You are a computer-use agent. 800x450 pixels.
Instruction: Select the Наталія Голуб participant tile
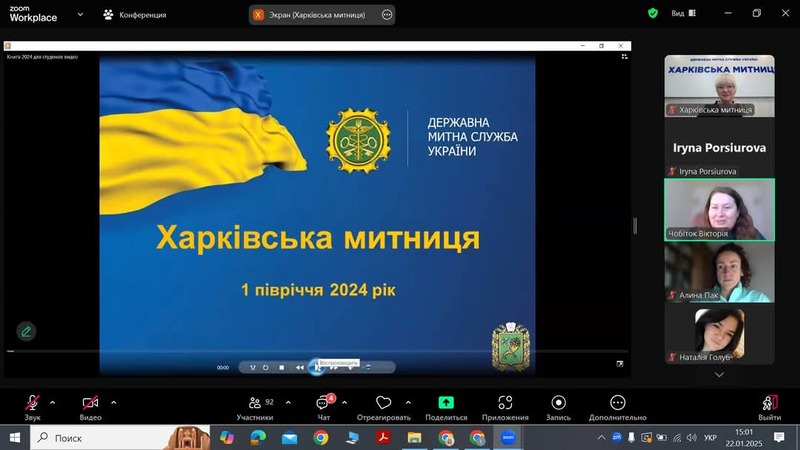719,335
